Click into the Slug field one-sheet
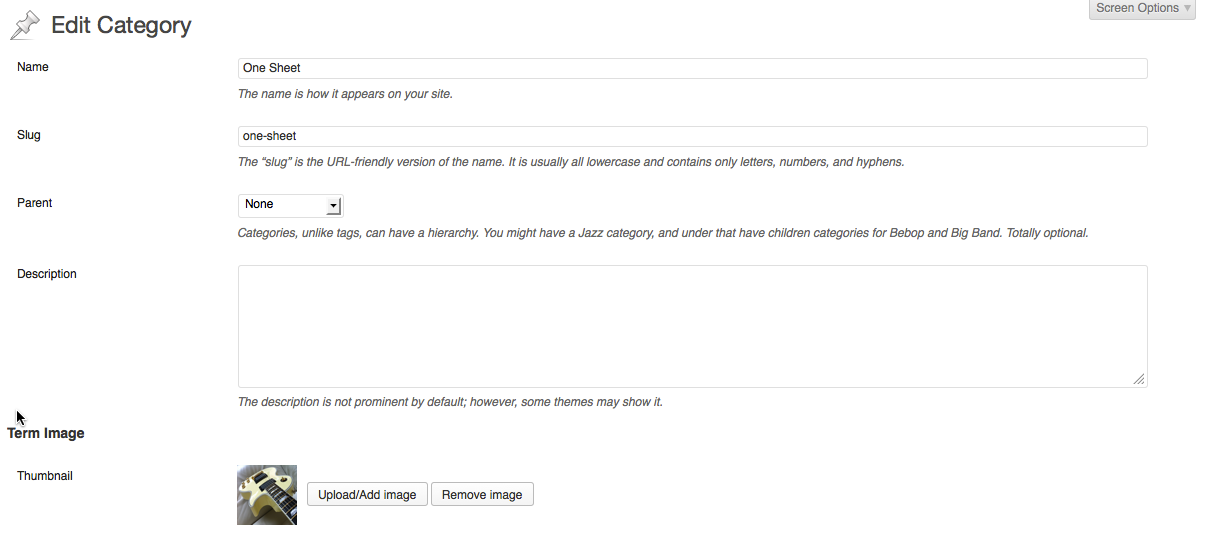This screenshot has height=541, width=1205. [692, 136]
